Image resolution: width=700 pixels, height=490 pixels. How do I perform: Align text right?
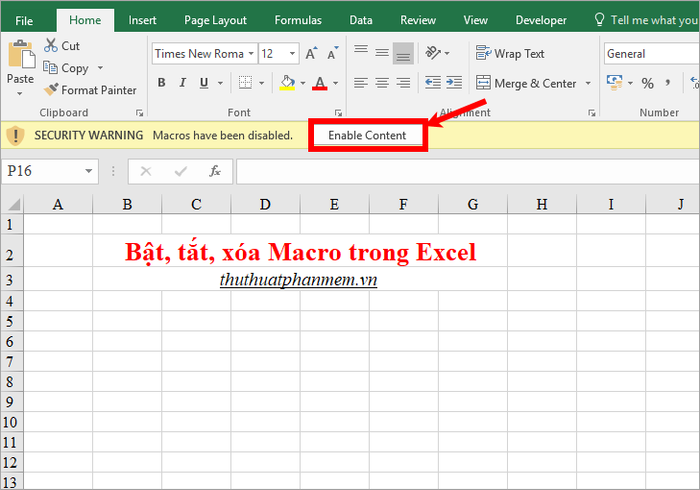(x=403, y=83)
